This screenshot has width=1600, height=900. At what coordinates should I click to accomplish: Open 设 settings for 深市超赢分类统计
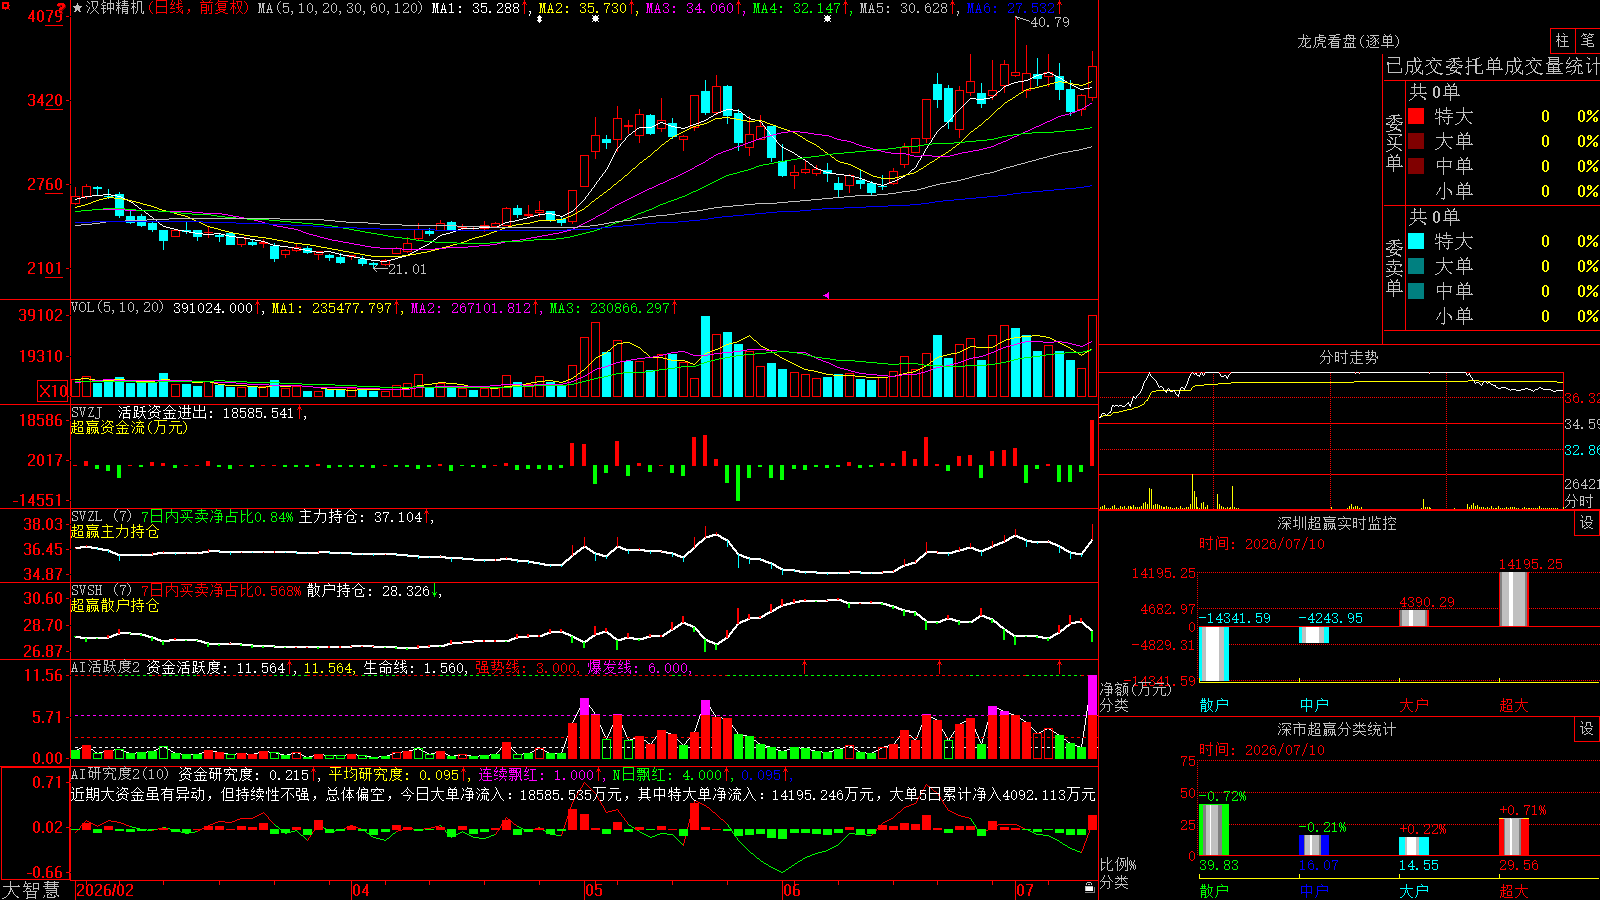click(1587, 729)
